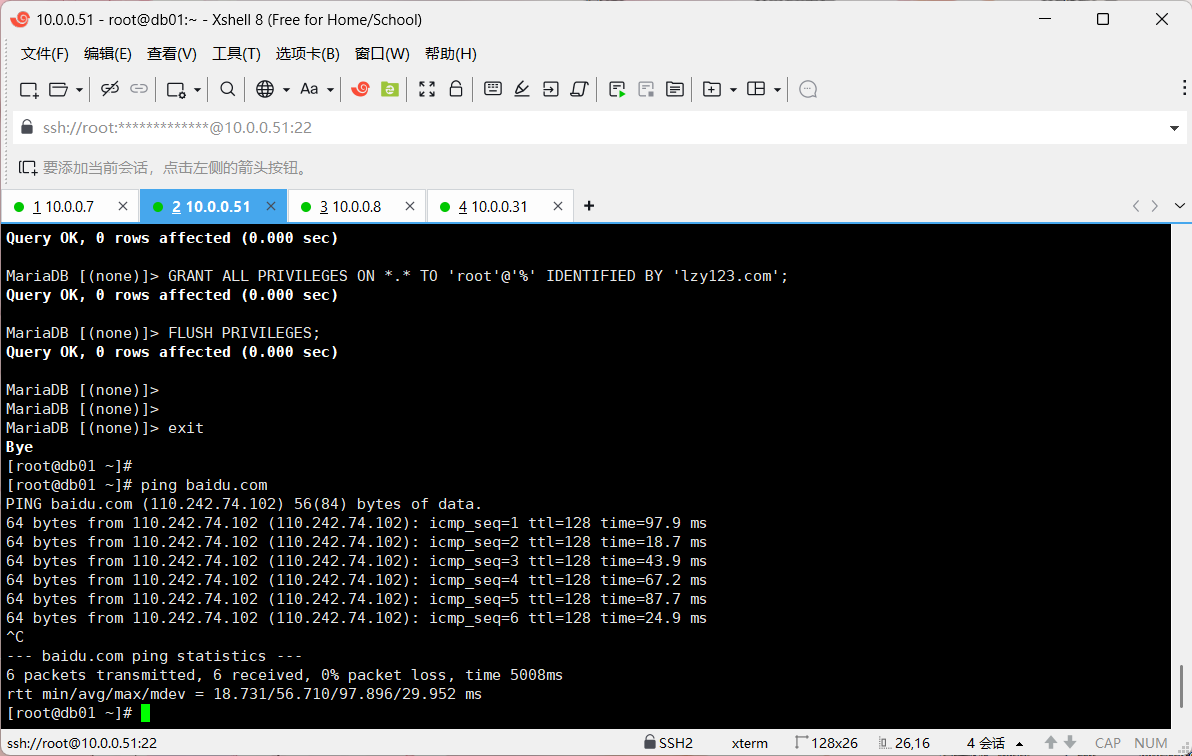Click the New Session toolbar icon
This screenshot has width=1192, height=756.
[29, 90]
